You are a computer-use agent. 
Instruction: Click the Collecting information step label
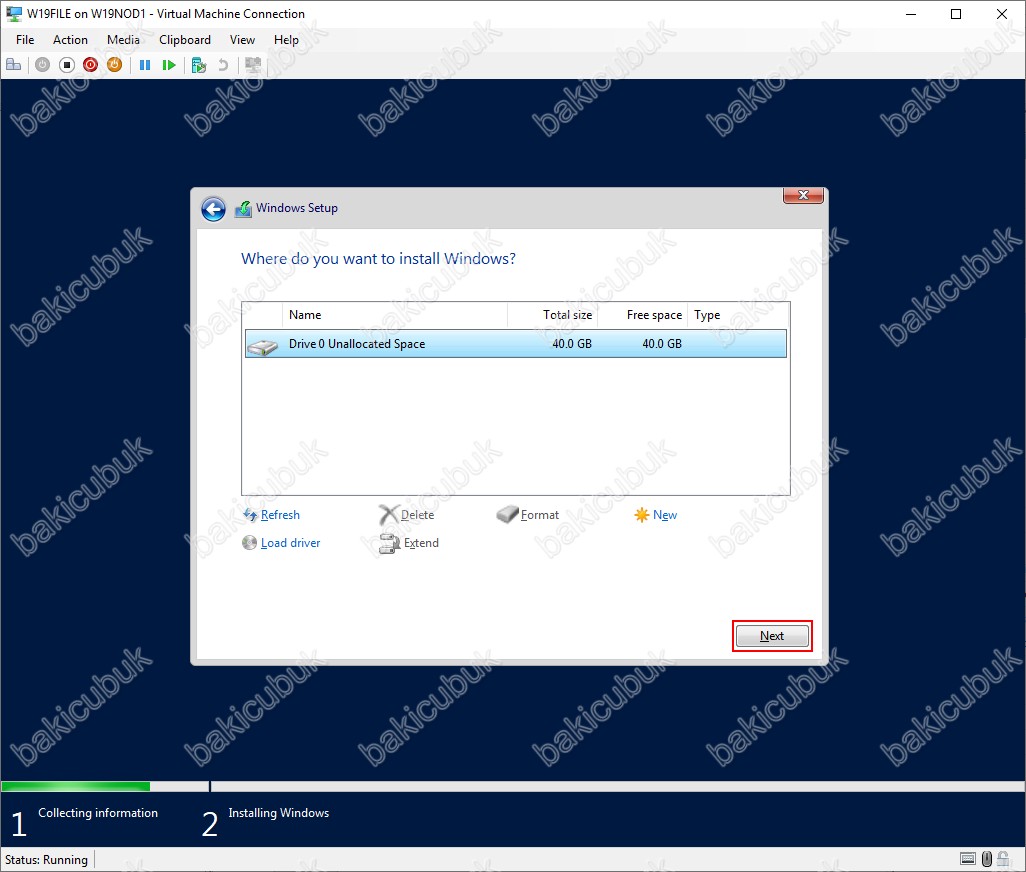(97, 812)
